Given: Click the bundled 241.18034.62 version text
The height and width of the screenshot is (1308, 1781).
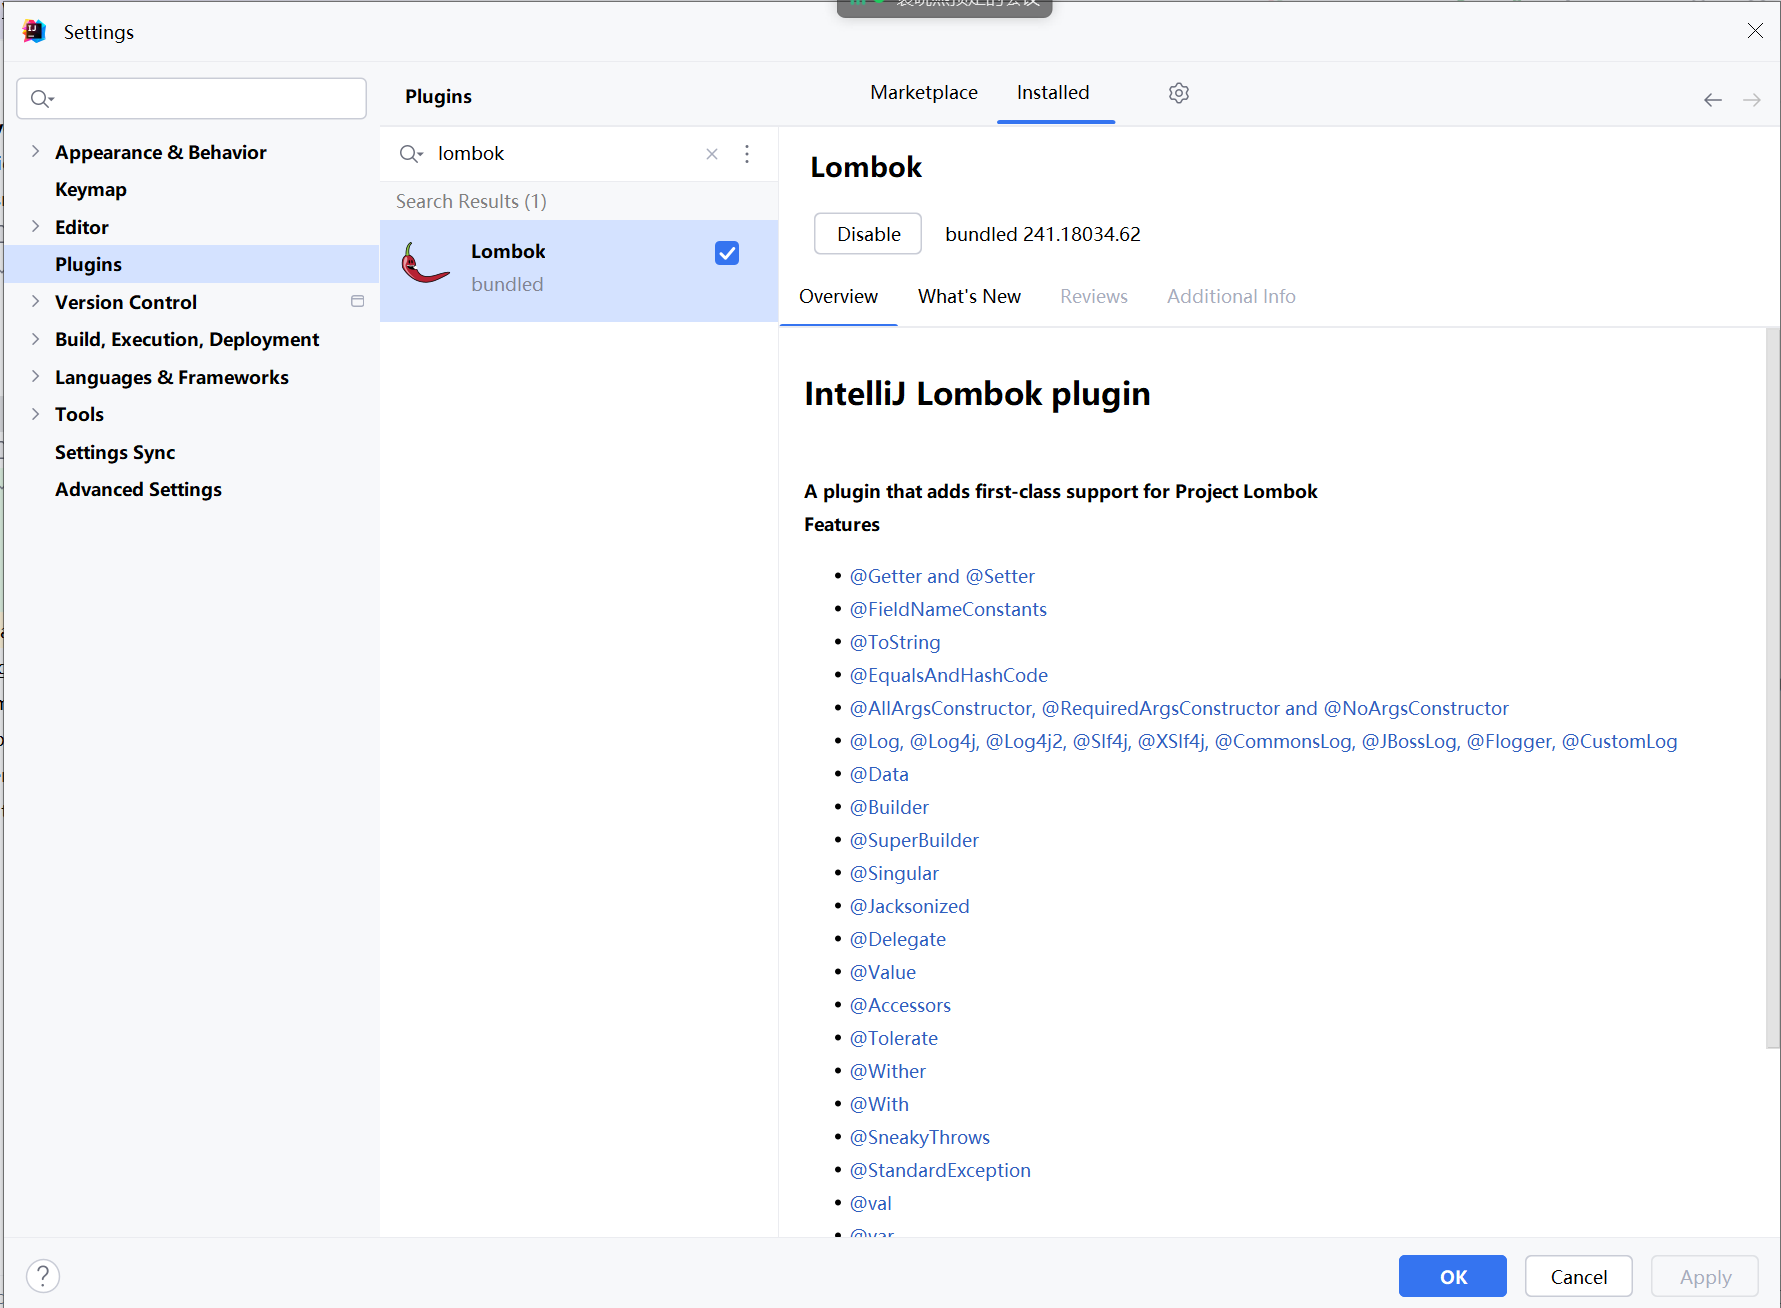Looking at the screenshot, I should tap(1043, 234).
